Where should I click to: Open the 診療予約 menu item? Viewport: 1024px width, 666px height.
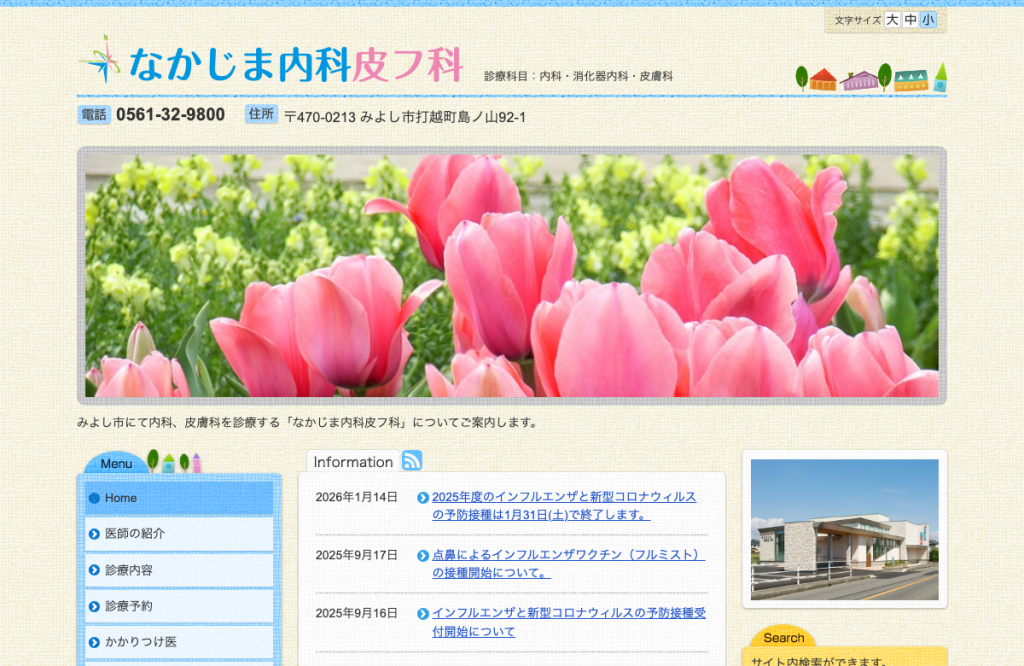179,606
